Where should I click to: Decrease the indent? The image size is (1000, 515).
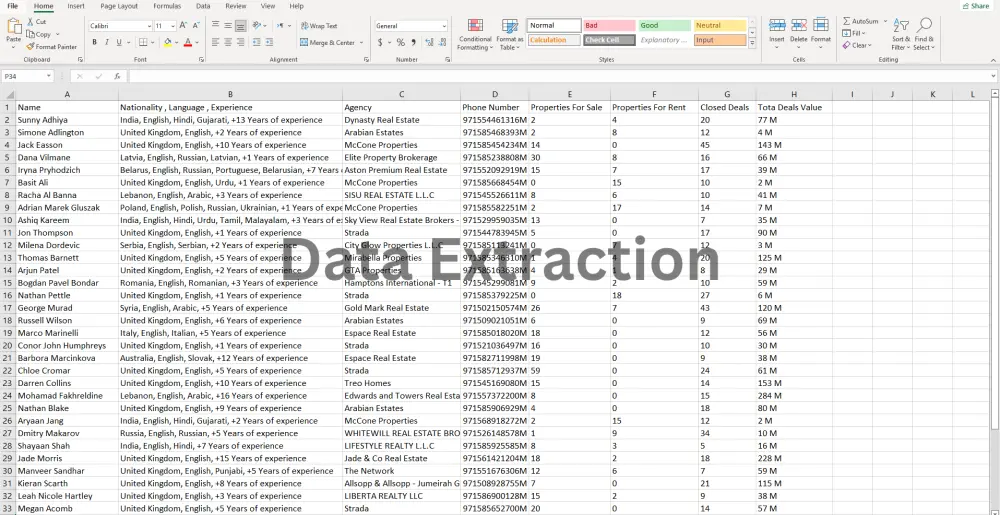(x=256, y=42)
